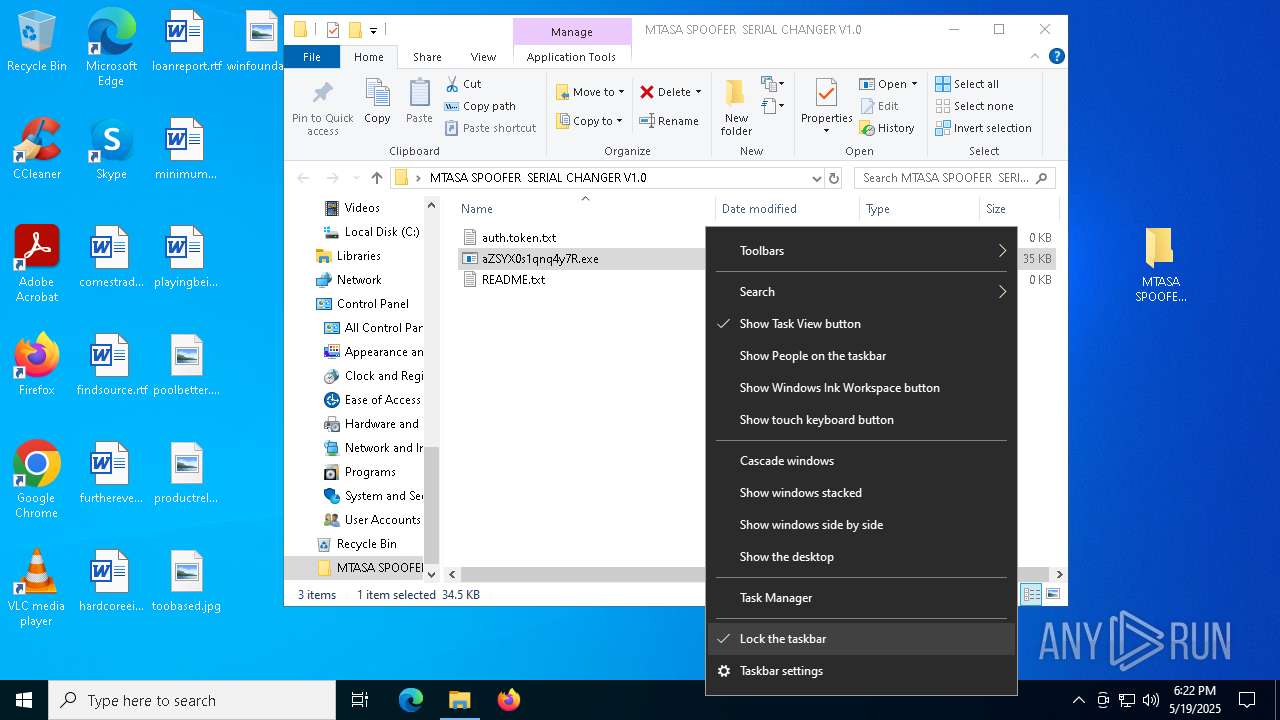Click Copy path in ribbon
Screen dimensions: 1280x720
coord(480,106)
